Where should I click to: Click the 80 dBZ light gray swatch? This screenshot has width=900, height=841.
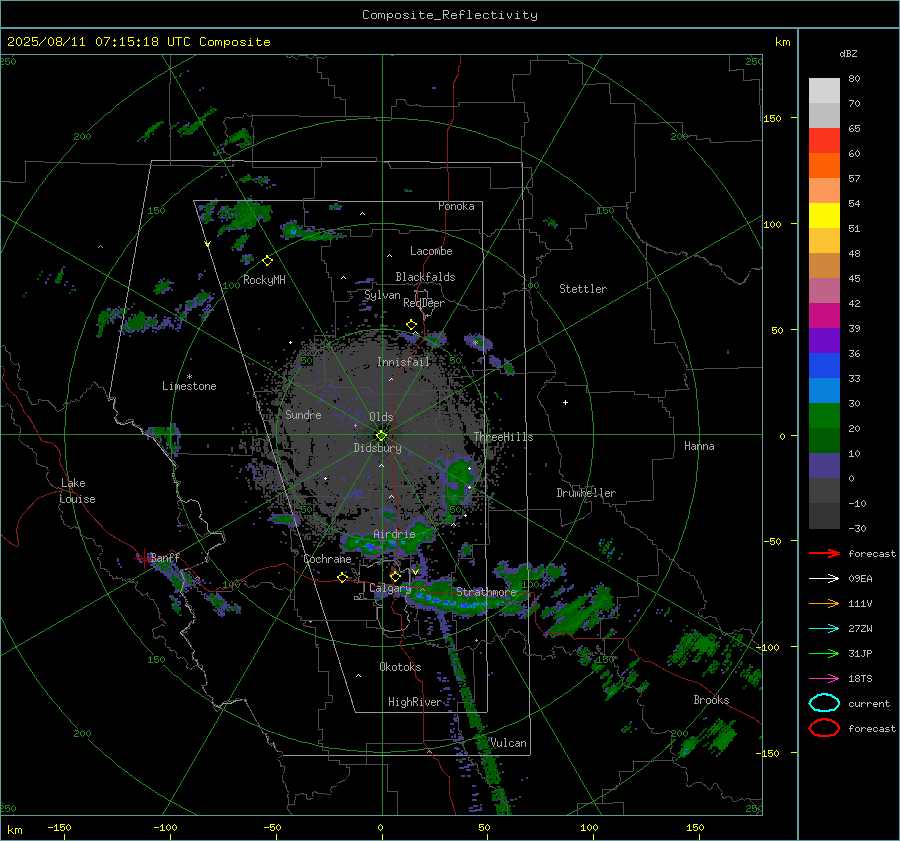click(x=824, y=90)
